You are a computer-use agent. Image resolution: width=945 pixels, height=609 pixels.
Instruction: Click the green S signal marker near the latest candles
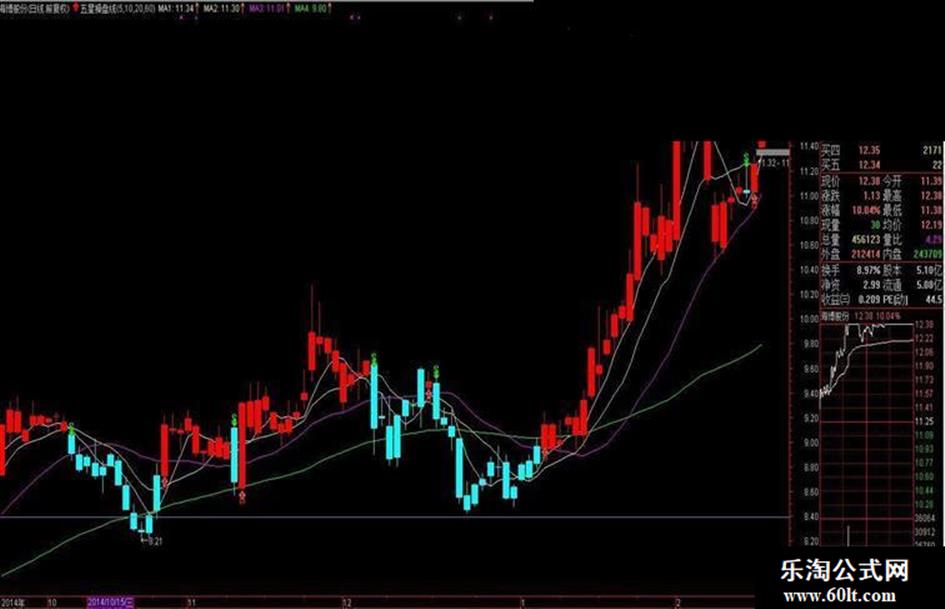coord(746,158)
